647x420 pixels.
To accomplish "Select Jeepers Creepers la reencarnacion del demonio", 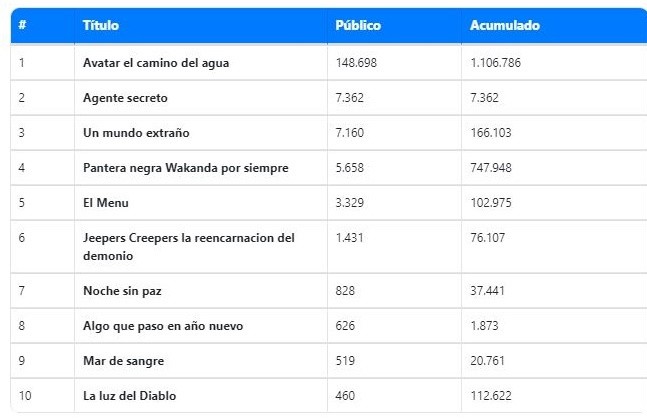I will 188,246.
